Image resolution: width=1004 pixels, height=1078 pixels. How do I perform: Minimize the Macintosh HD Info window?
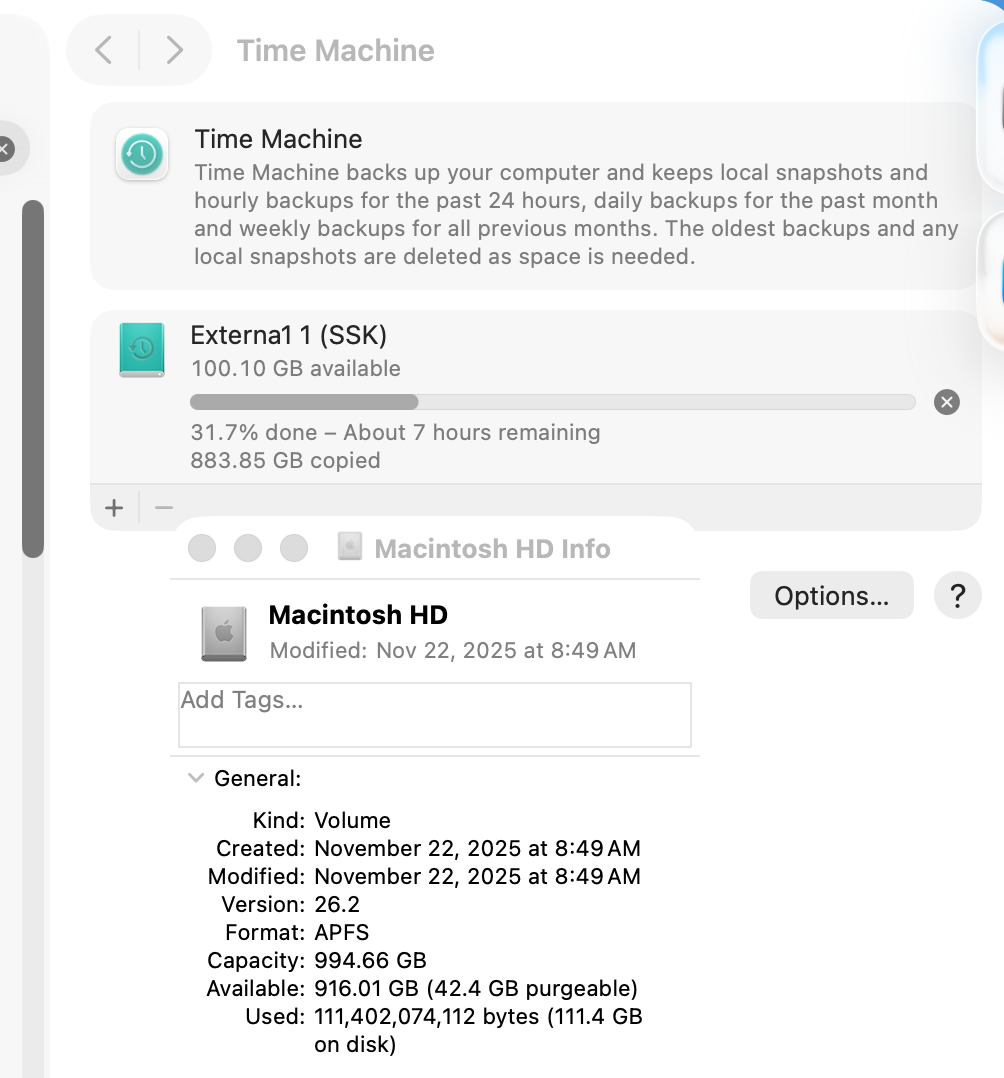pyautogui.click(x=248, y=548)
